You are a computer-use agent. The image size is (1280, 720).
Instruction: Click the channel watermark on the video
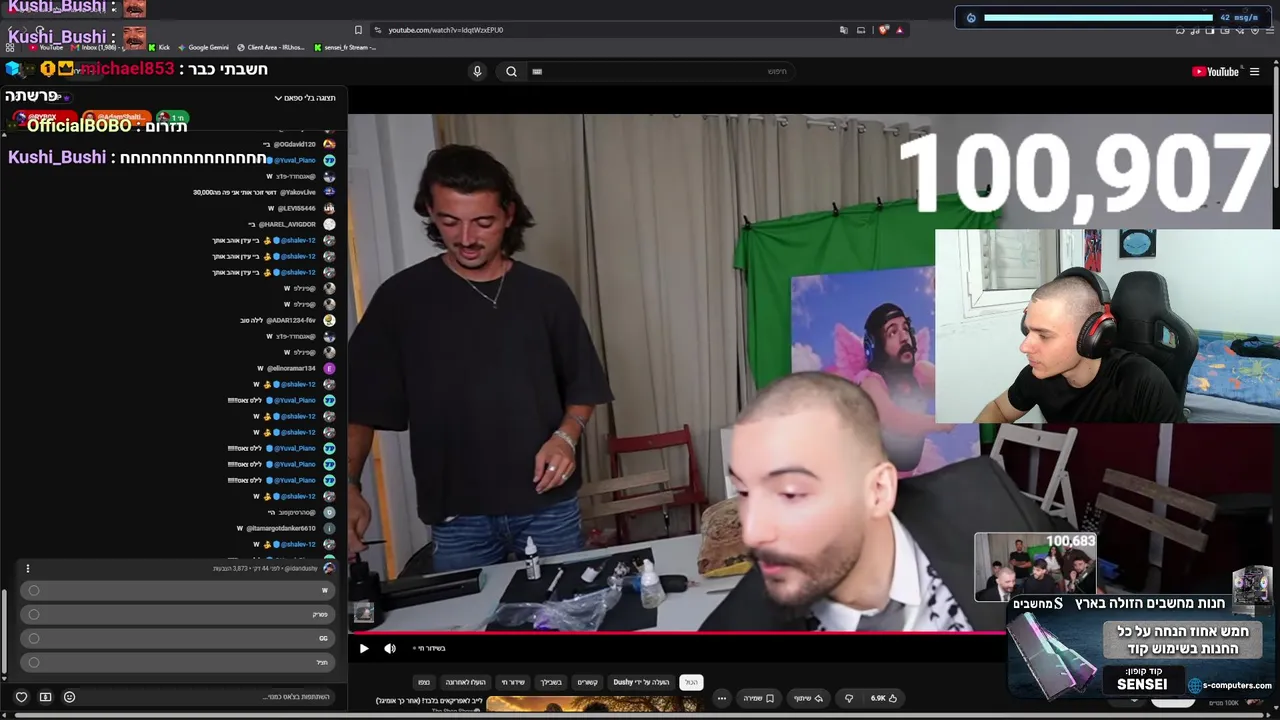point(364,613)
